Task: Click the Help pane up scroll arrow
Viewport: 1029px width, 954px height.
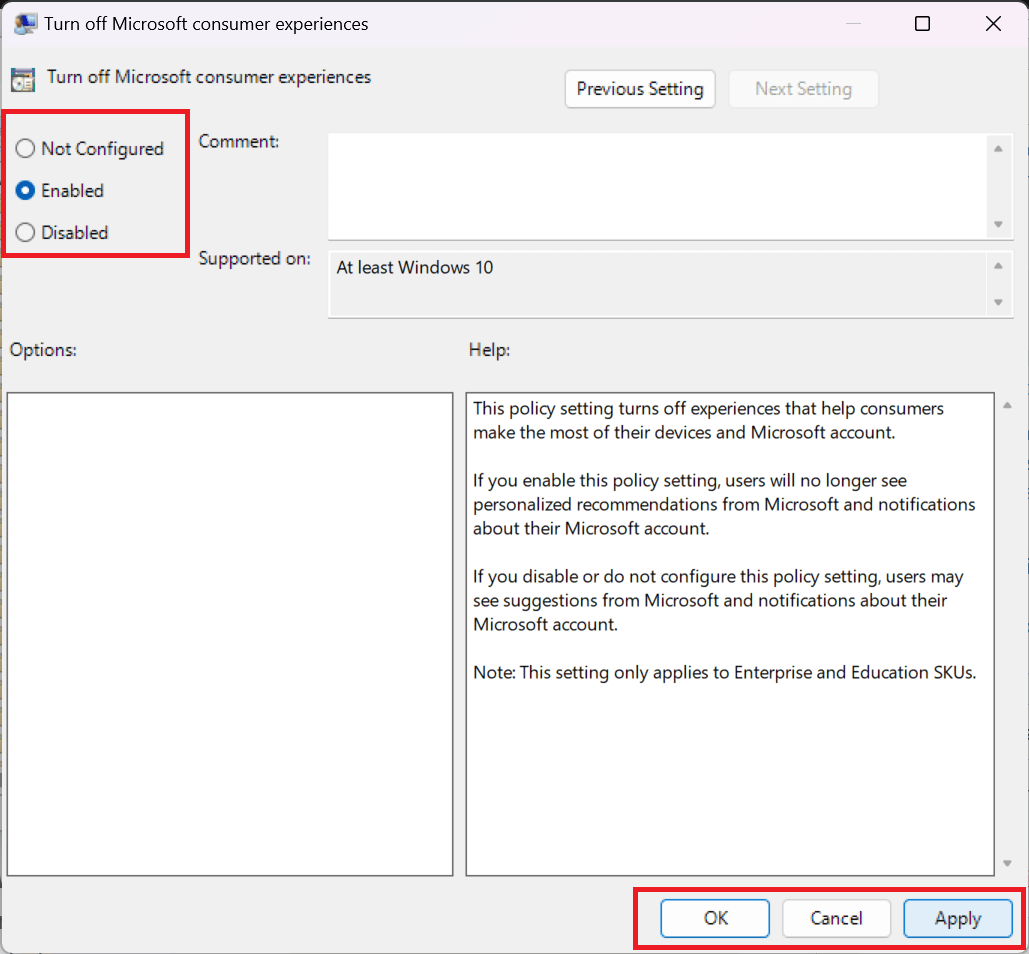Action: (x=1008, y=404)
